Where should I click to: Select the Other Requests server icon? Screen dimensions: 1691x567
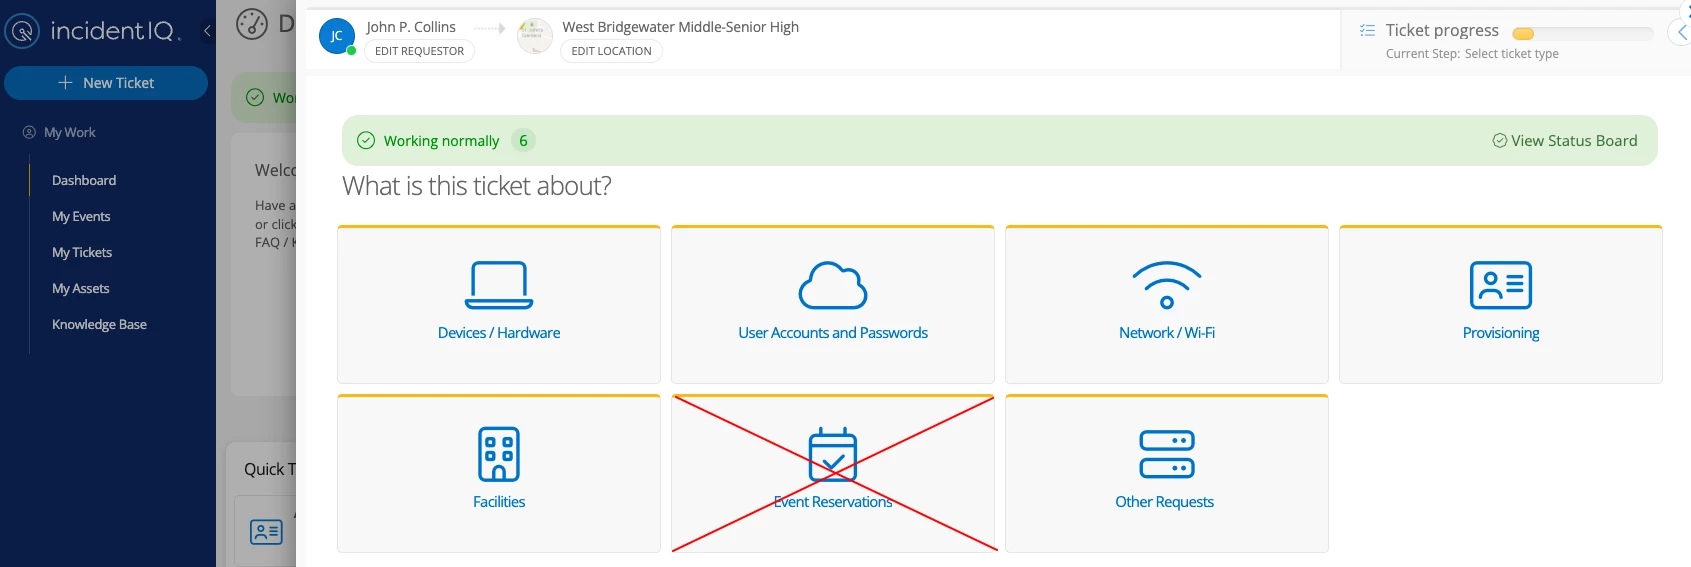point(1167,454)
